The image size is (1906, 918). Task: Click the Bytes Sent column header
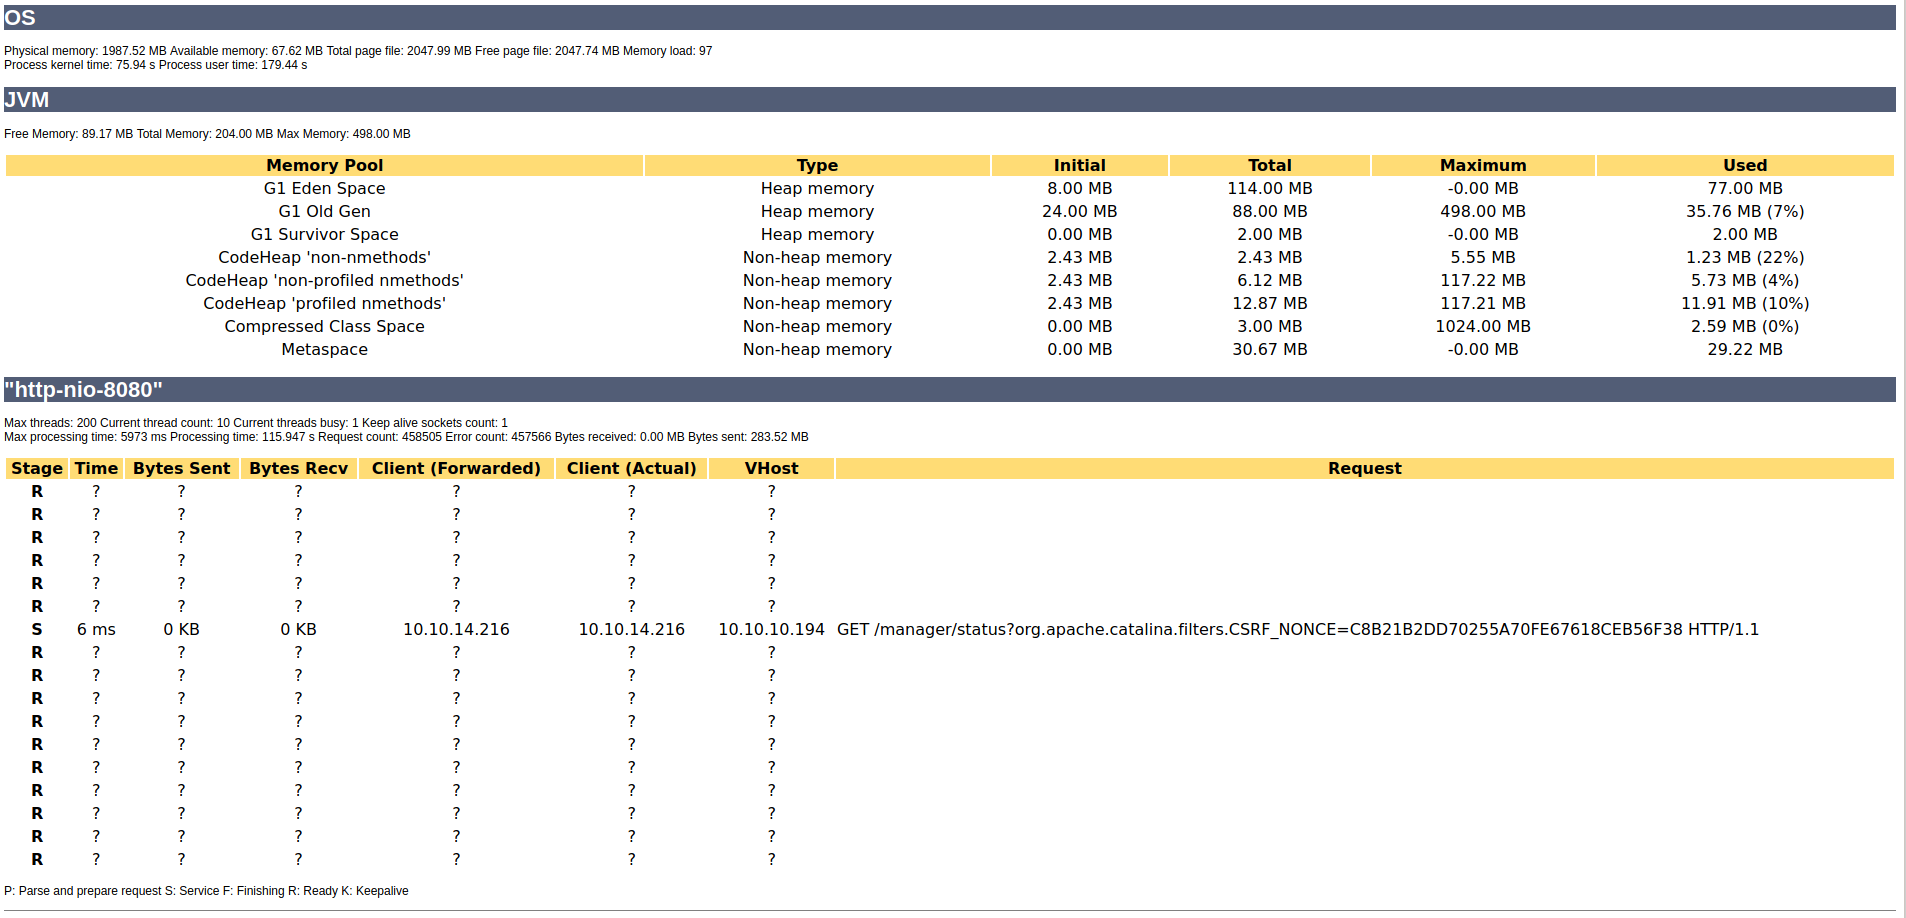tap(181, 469)
